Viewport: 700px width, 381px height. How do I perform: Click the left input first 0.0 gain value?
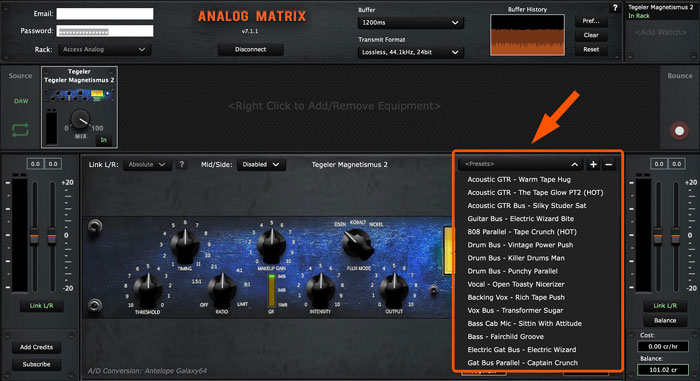(35, 164)
